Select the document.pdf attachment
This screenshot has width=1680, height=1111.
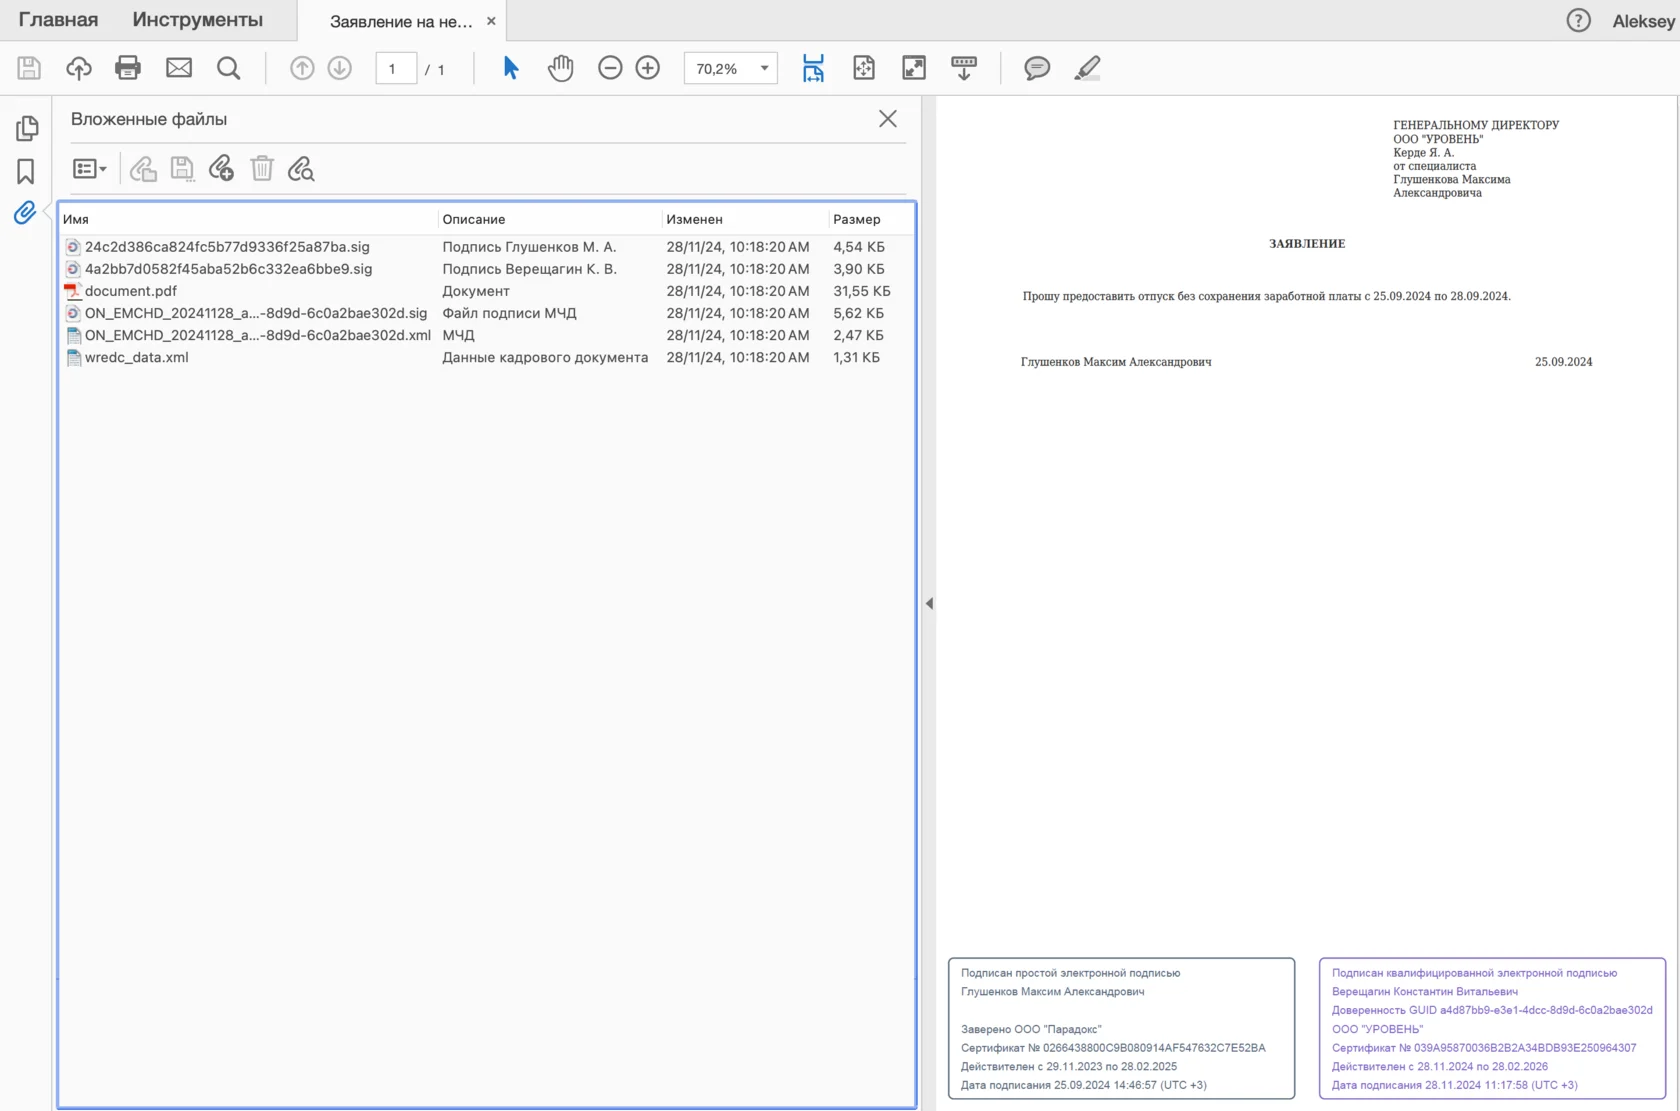coord(131,291)
